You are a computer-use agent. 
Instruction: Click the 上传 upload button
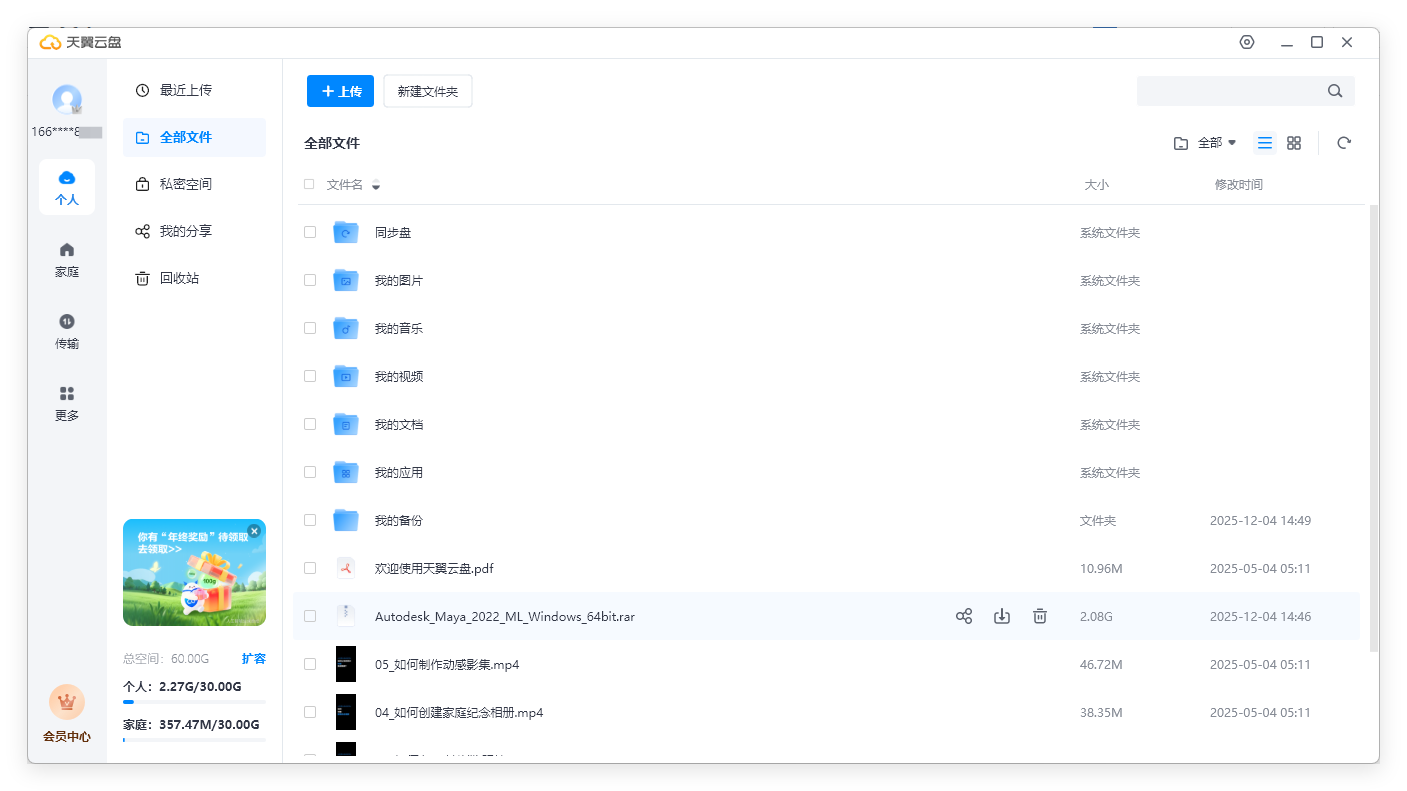coord(340,91)
